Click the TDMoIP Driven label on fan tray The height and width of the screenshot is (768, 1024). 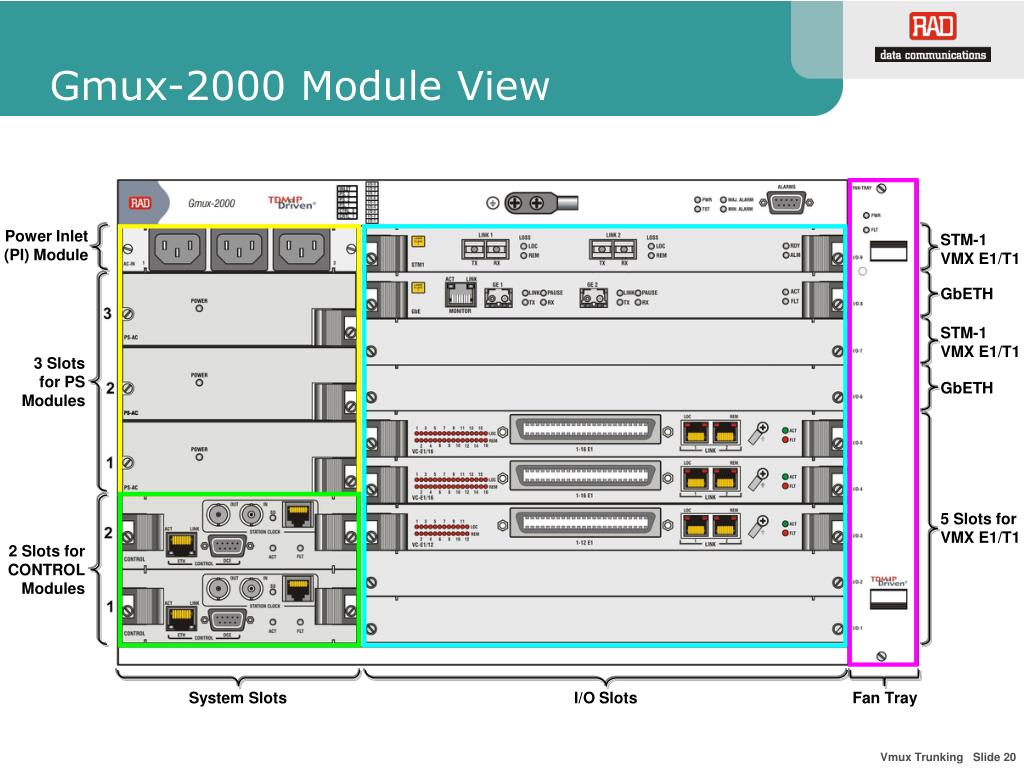tap(888, 581)
